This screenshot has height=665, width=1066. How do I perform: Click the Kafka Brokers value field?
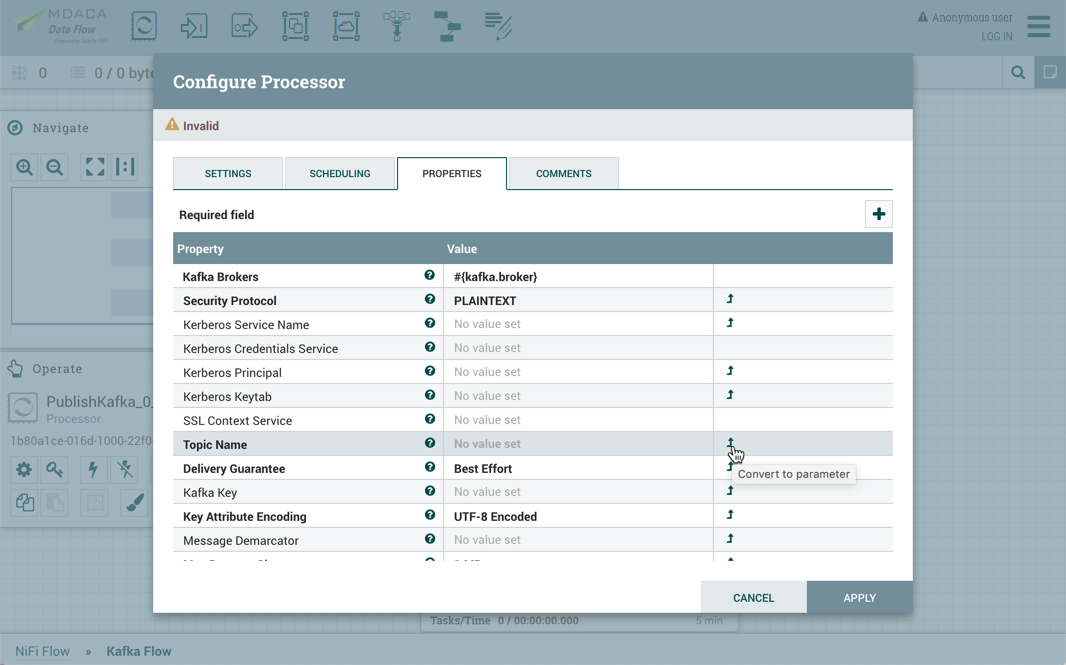(577, 277)
